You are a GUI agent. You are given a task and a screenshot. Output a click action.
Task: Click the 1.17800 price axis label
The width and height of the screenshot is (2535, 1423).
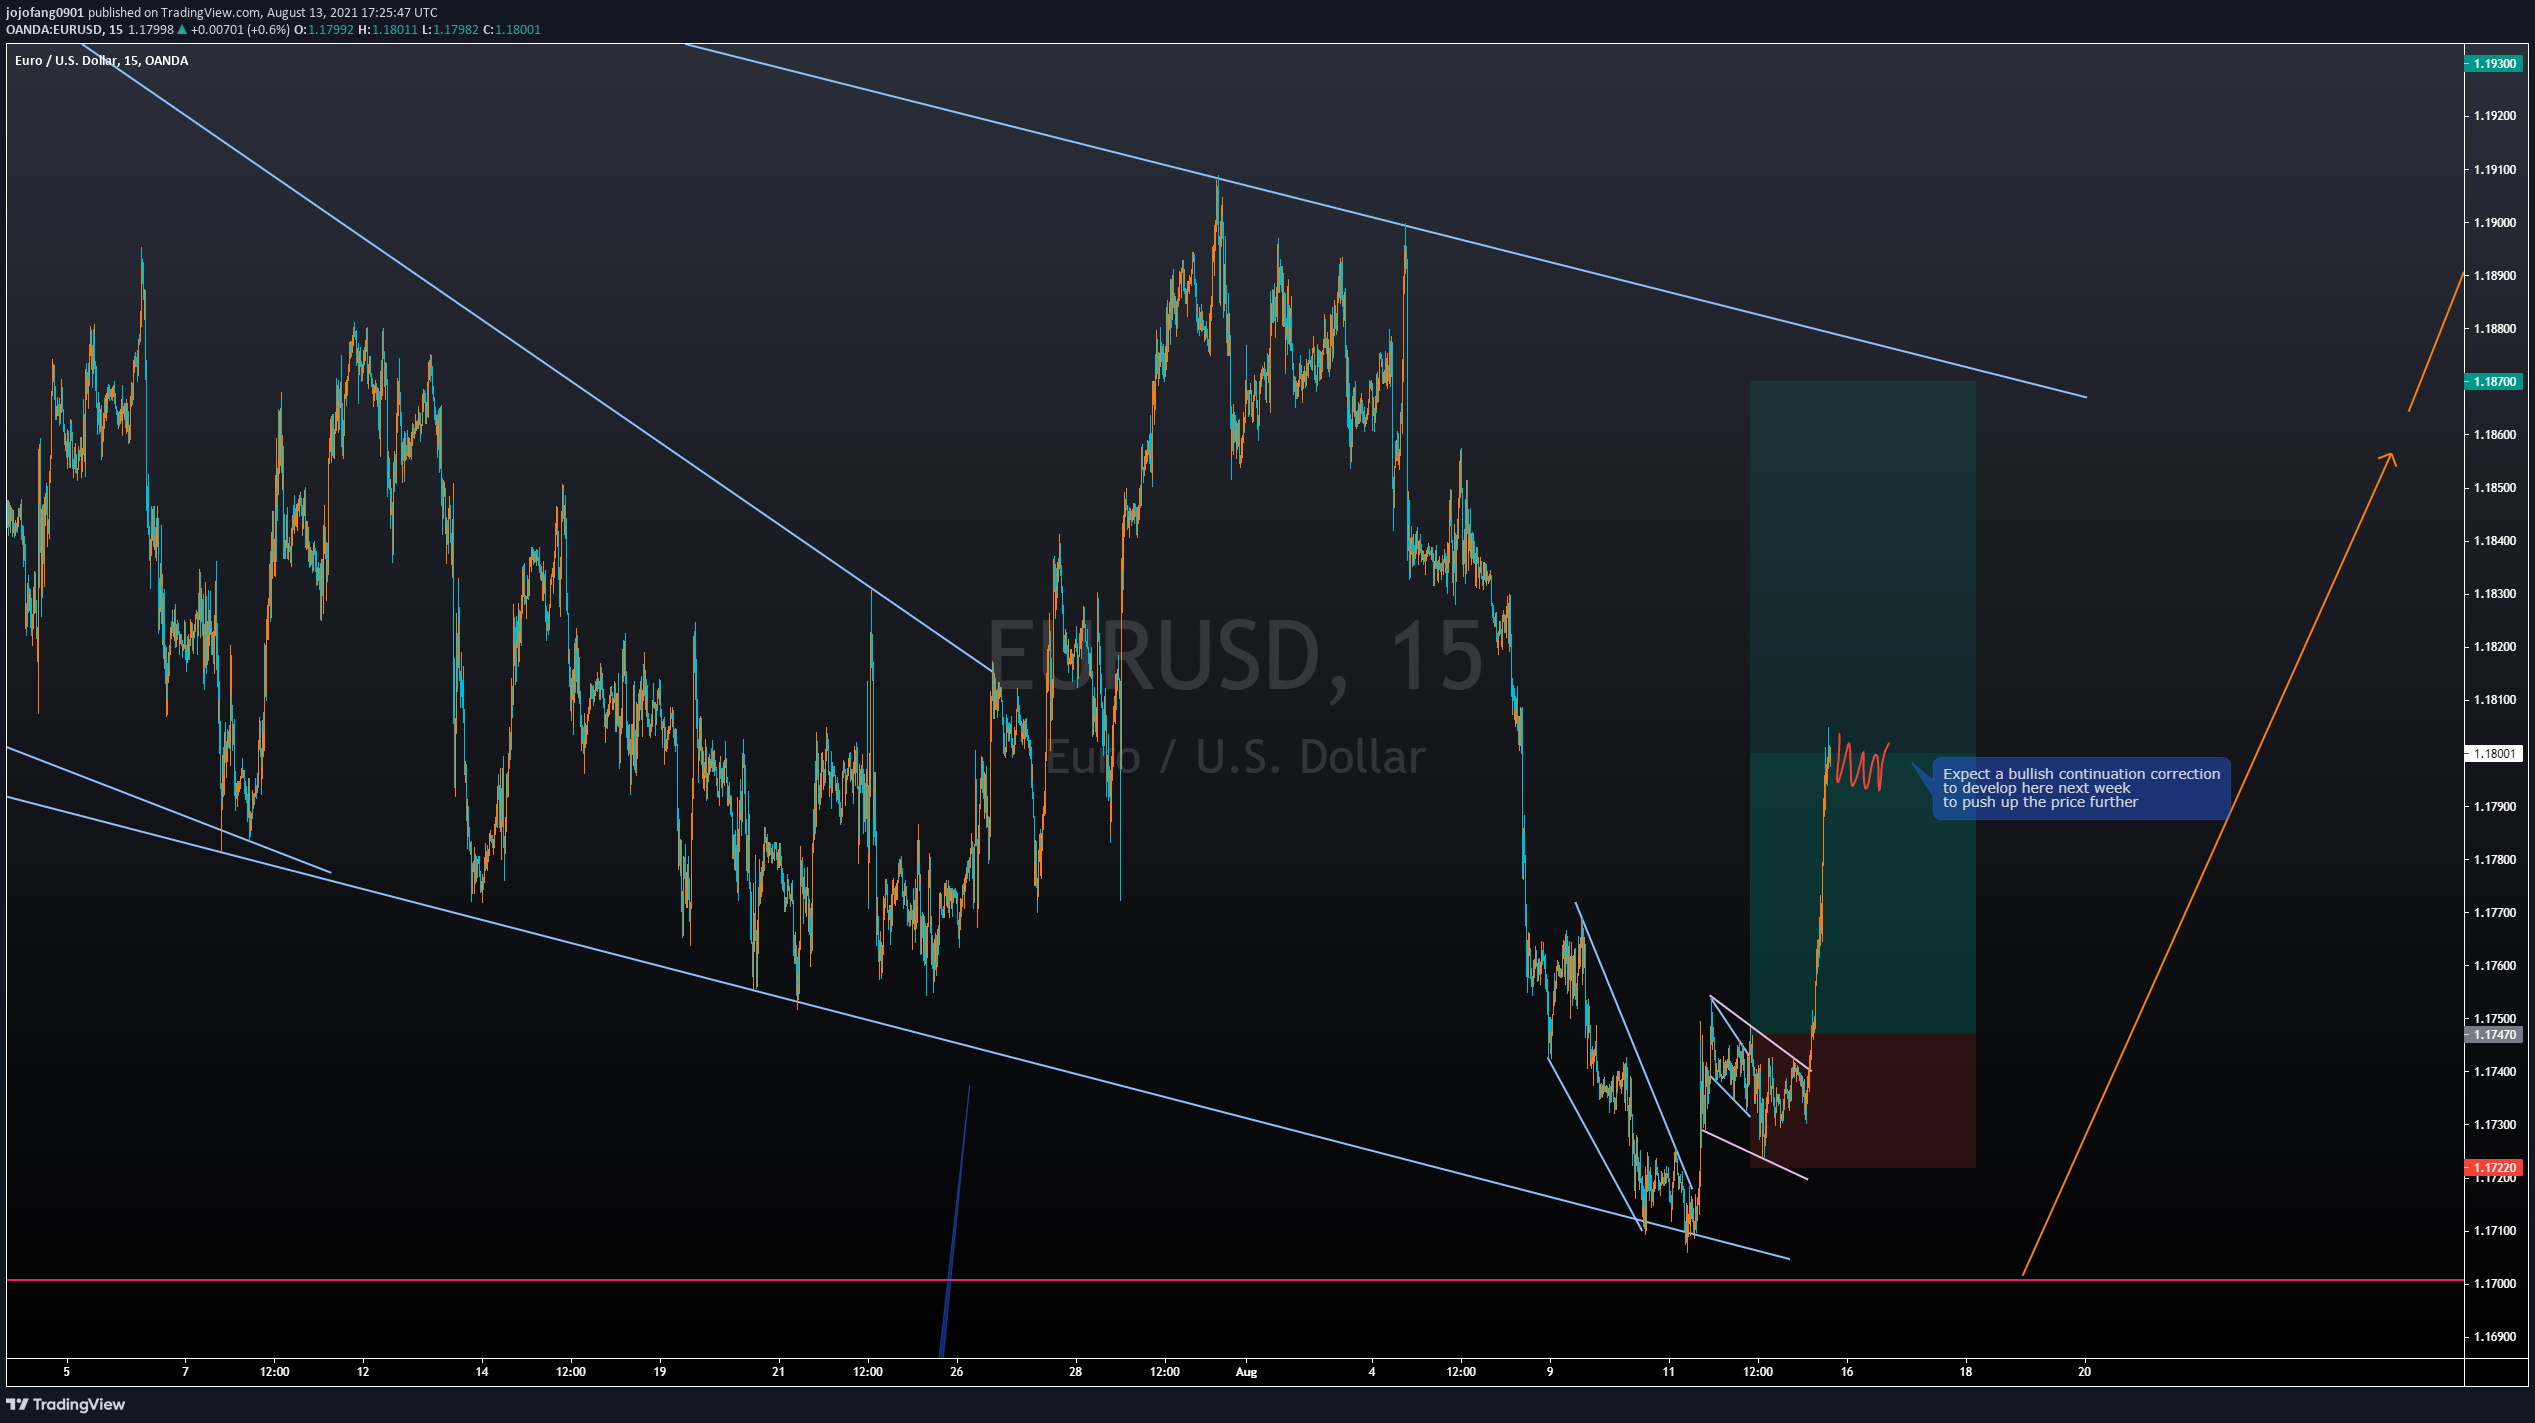coord(2494,859)
